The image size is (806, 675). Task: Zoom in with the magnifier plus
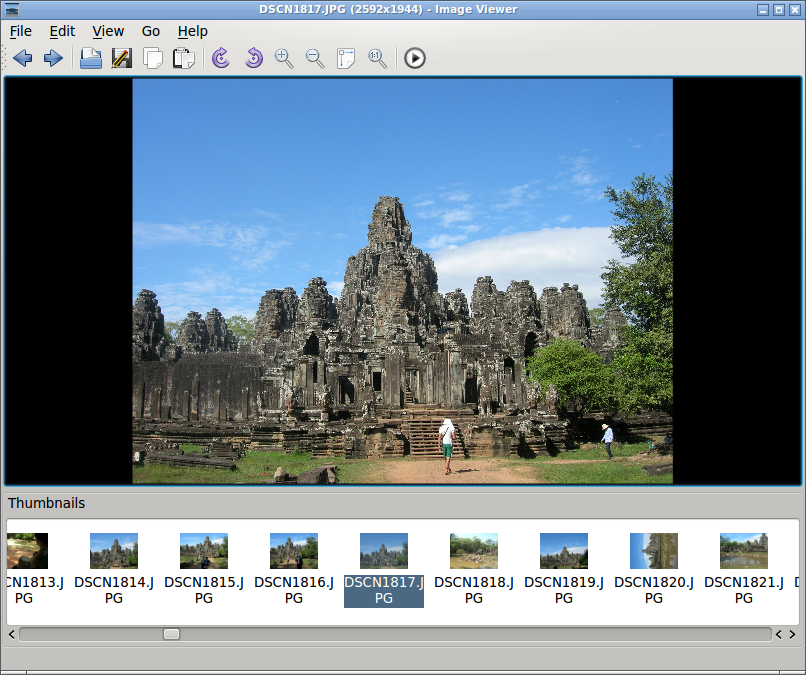click(284, 58)
